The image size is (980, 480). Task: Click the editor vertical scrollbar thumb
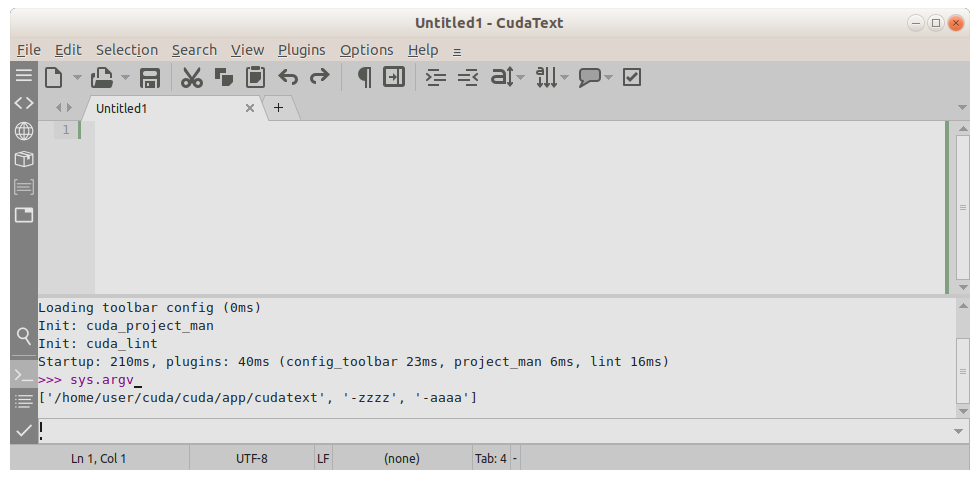[962, 208]
